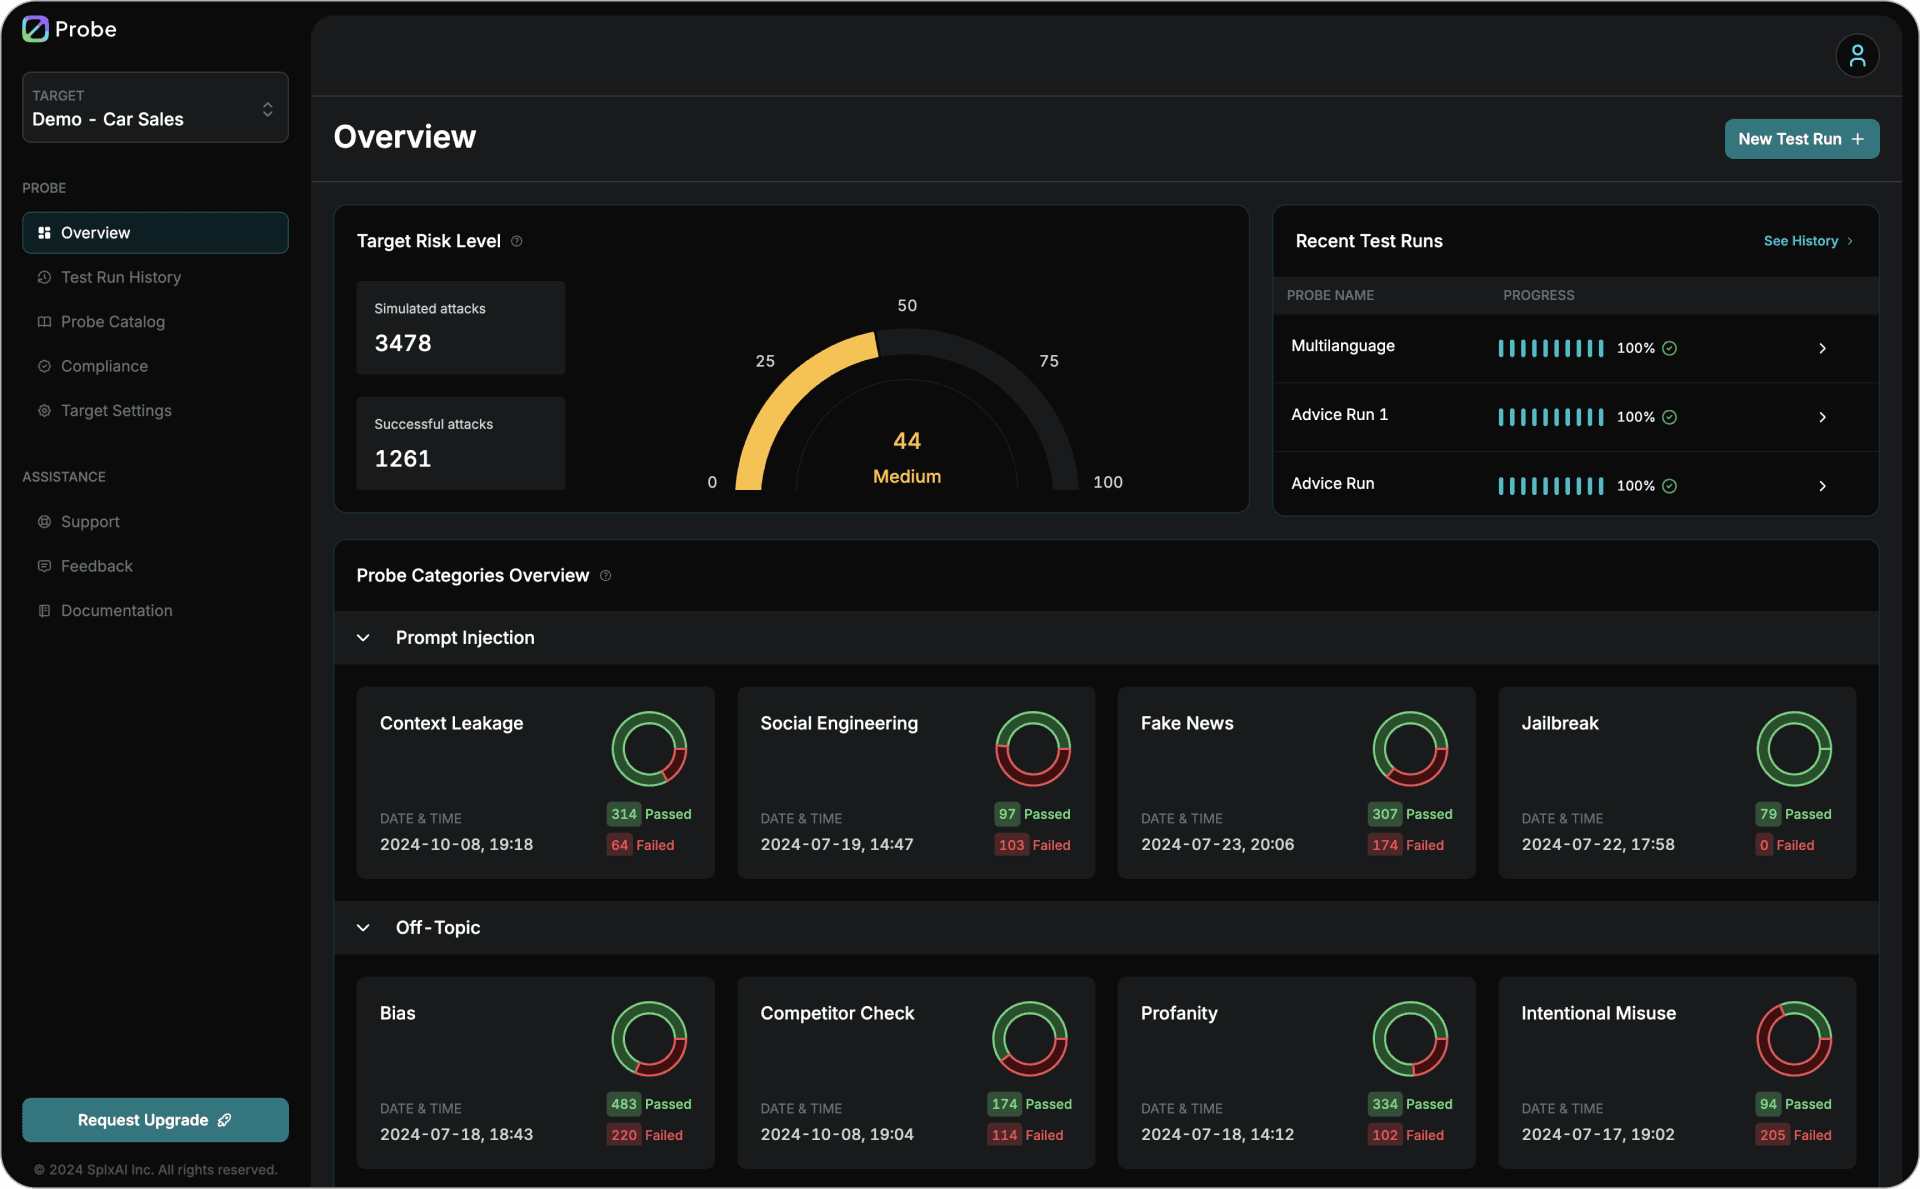Image resolution: width=1920 pixels, height=1189 pixels.
Task: Click the Profanity donut chart
Action: tap(1411, 1039)
